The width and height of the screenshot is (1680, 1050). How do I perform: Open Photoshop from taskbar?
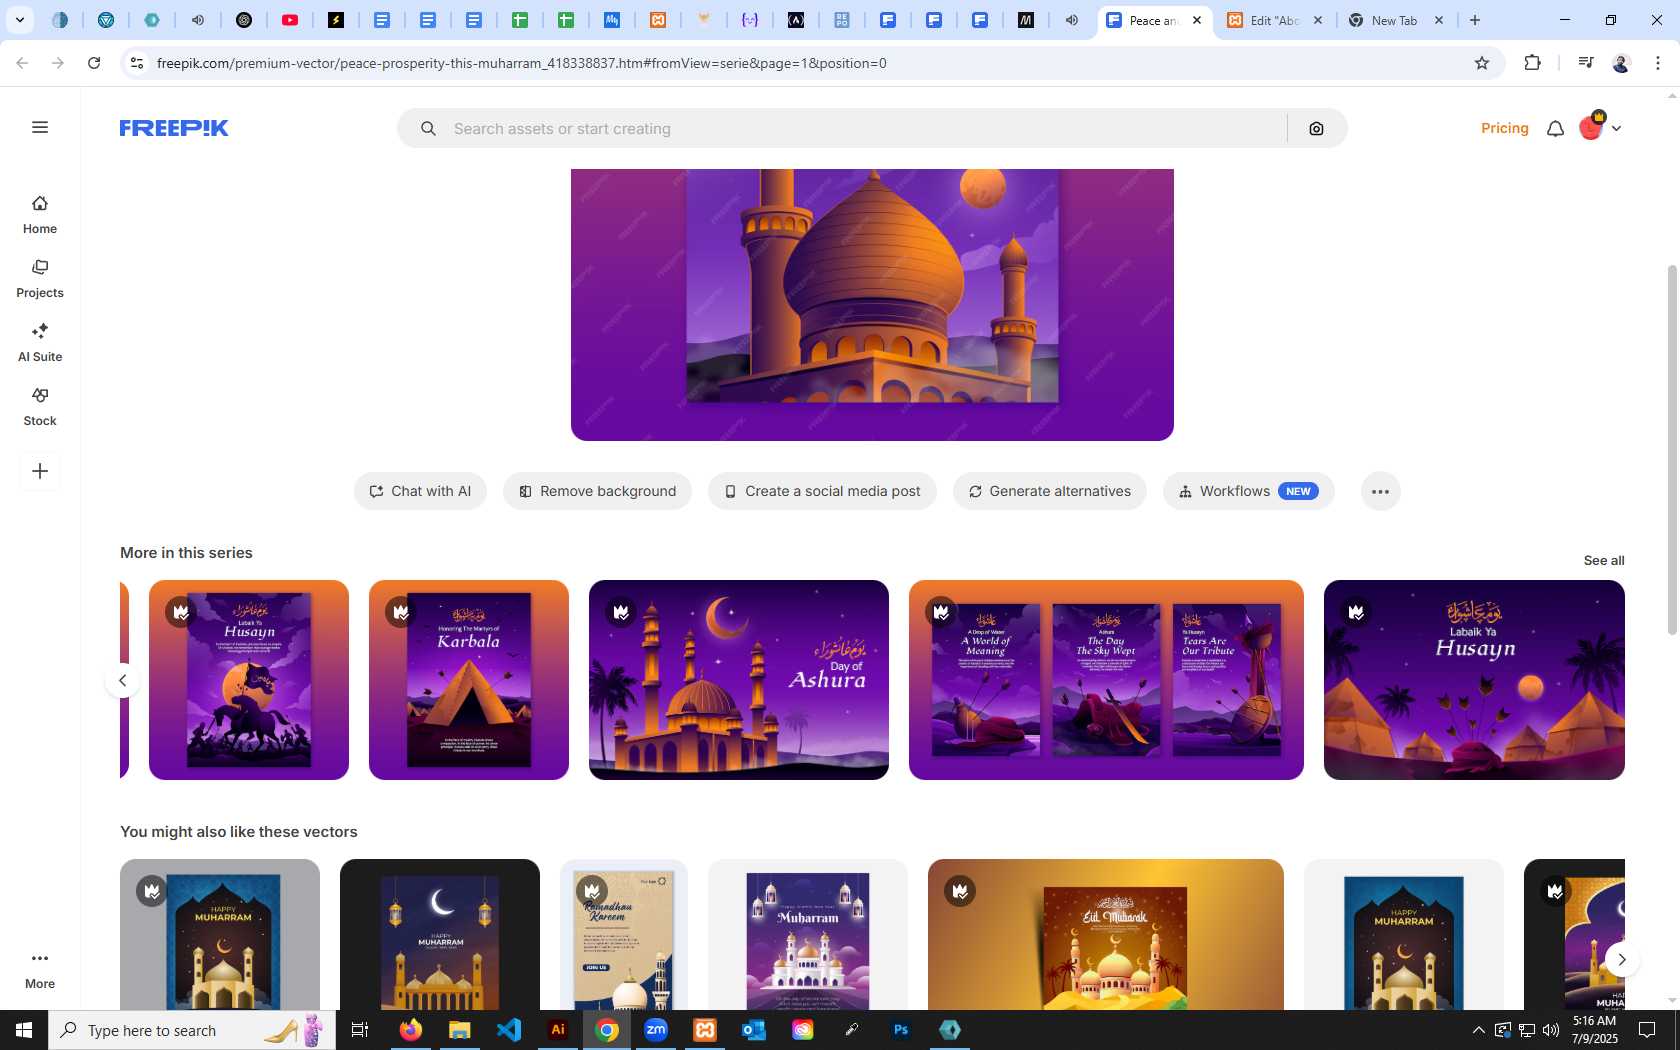pyautogui.click(x=901, y=1030)
